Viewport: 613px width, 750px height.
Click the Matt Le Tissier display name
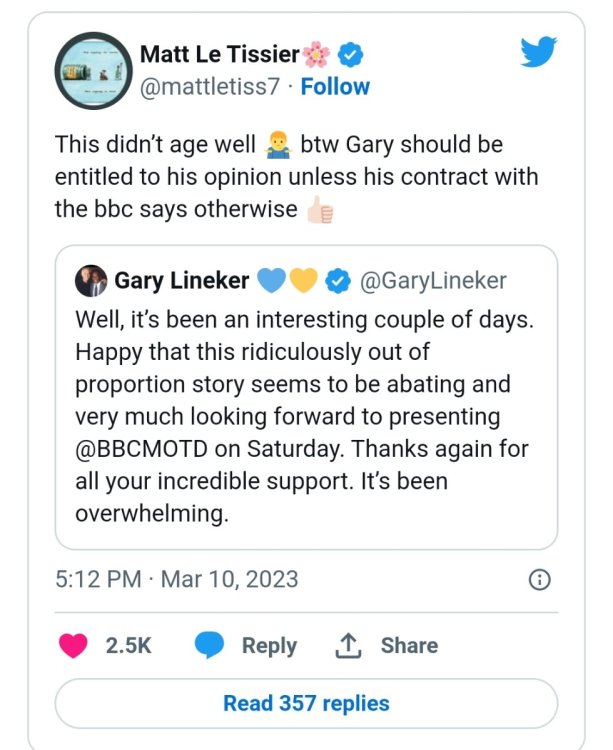[219, 52]
